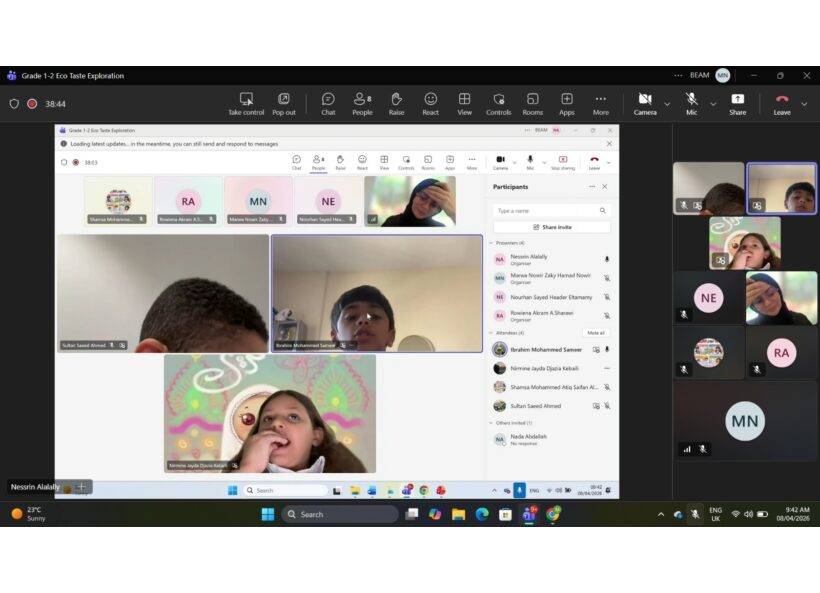This screenshot has width=820, height=593.
Task: Open the Apps menu in the main toolbar
Action: (566, 103)
